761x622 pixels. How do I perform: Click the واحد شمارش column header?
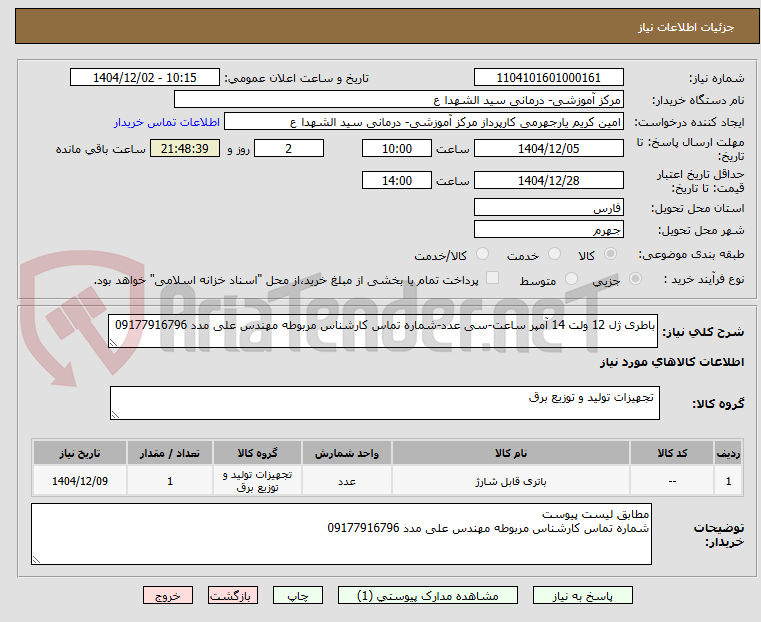347,453
